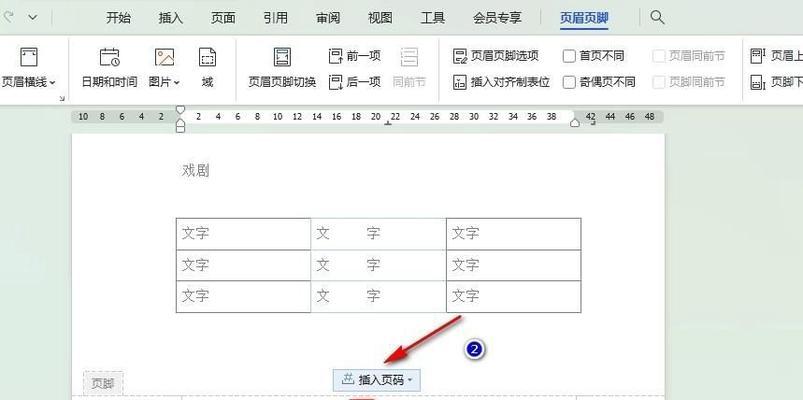
Task: Switch to the 页面 tab
Action: click(223, 18)
